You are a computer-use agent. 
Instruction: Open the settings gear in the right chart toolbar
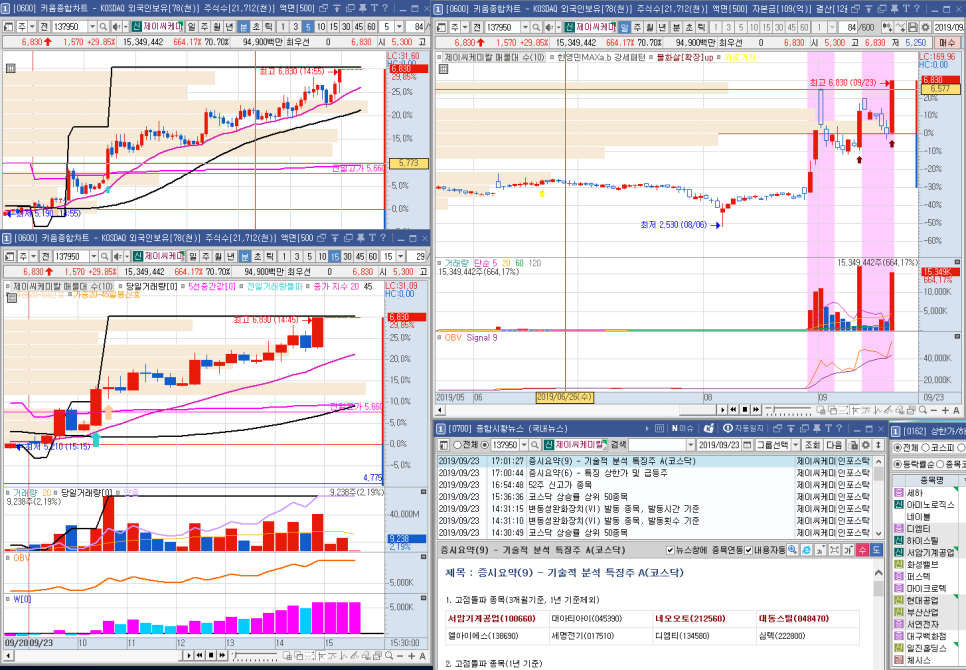click(925, 28)
